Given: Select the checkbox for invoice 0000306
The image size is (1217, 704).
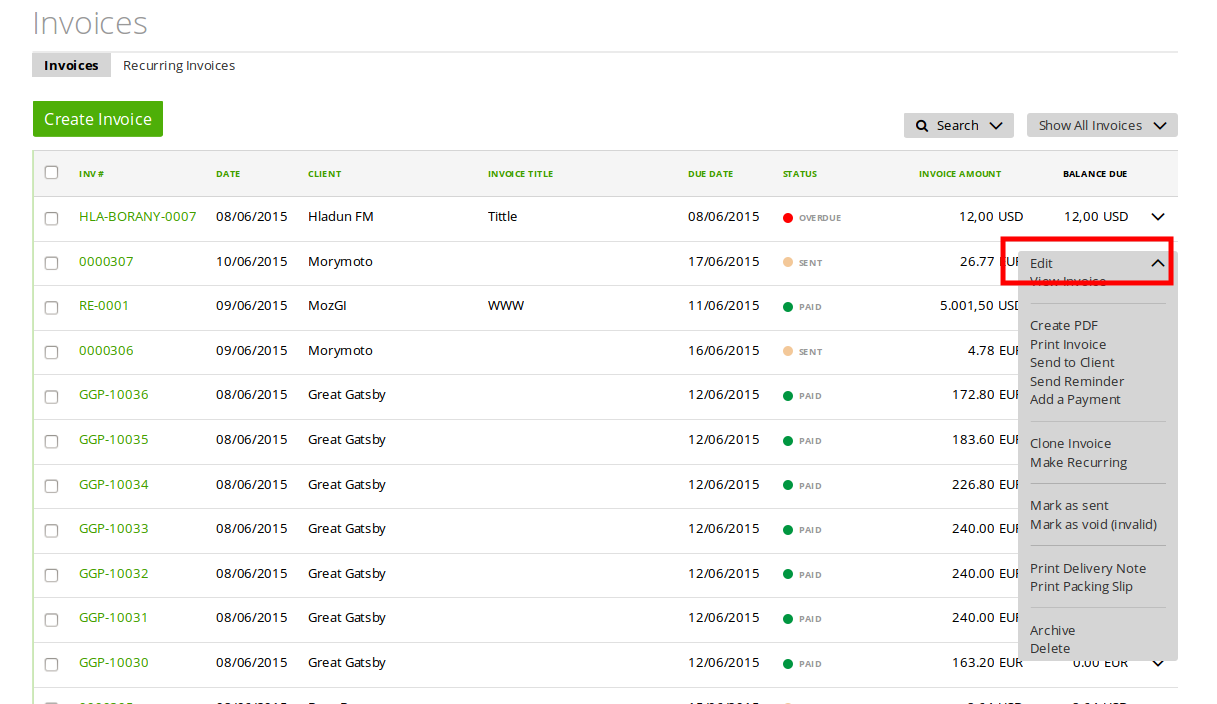Looking at the screenshot, I should [51, 352].
